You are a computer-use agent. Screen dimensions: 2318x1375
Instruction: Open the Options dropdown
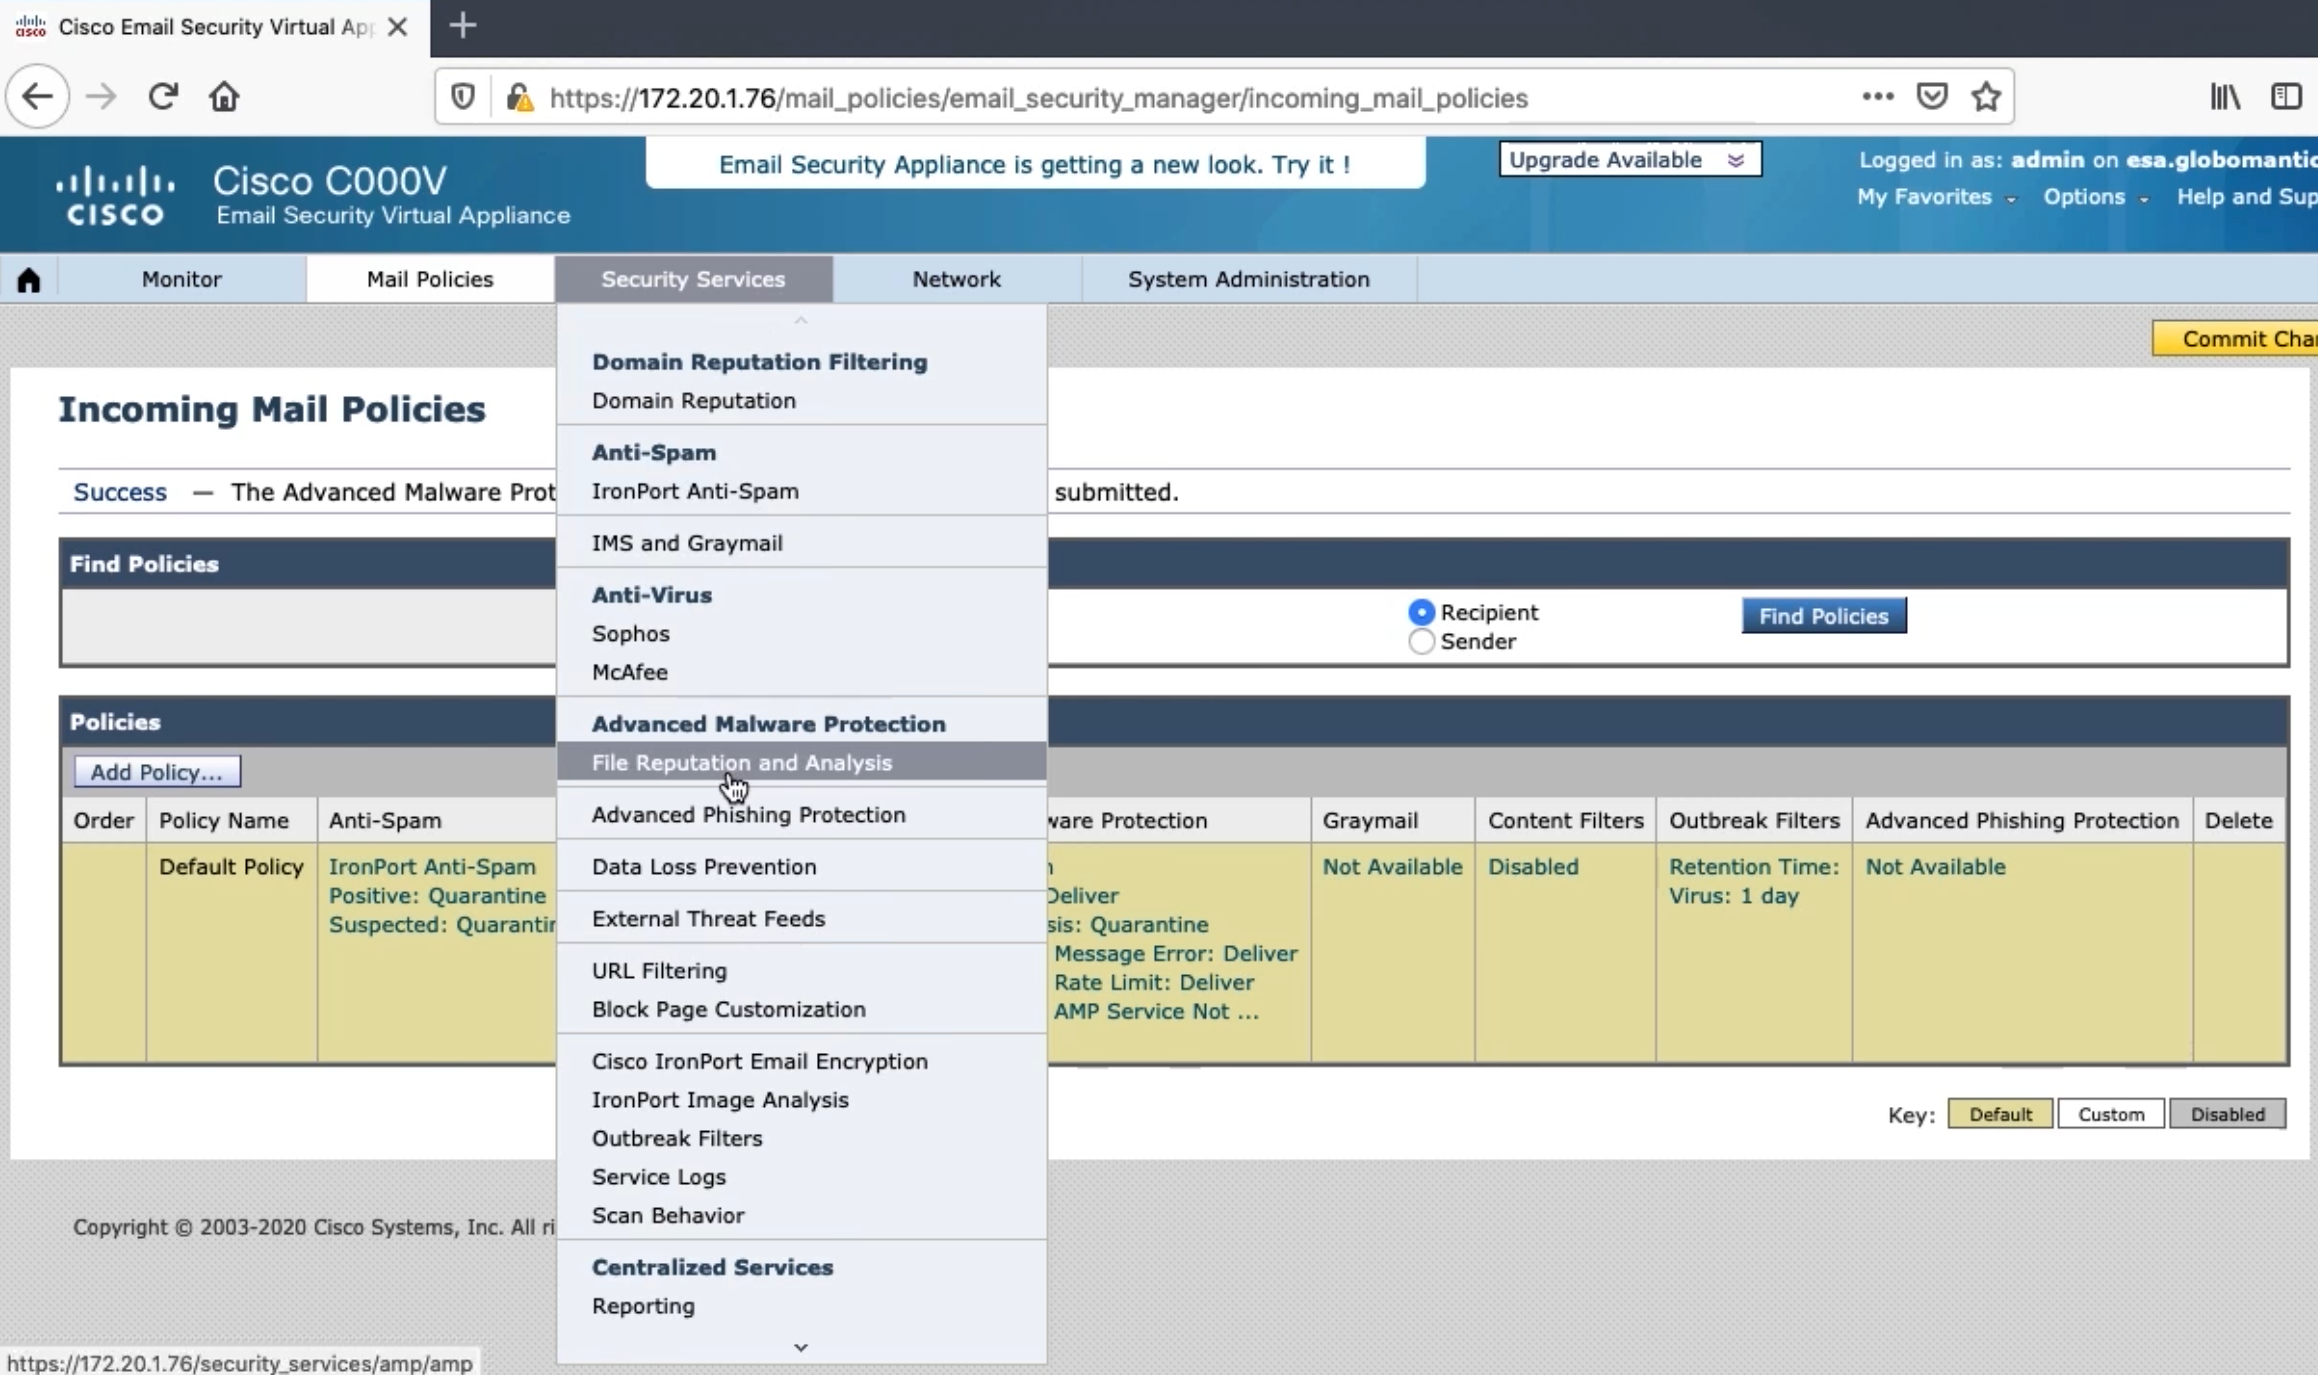coord(2095,197)
